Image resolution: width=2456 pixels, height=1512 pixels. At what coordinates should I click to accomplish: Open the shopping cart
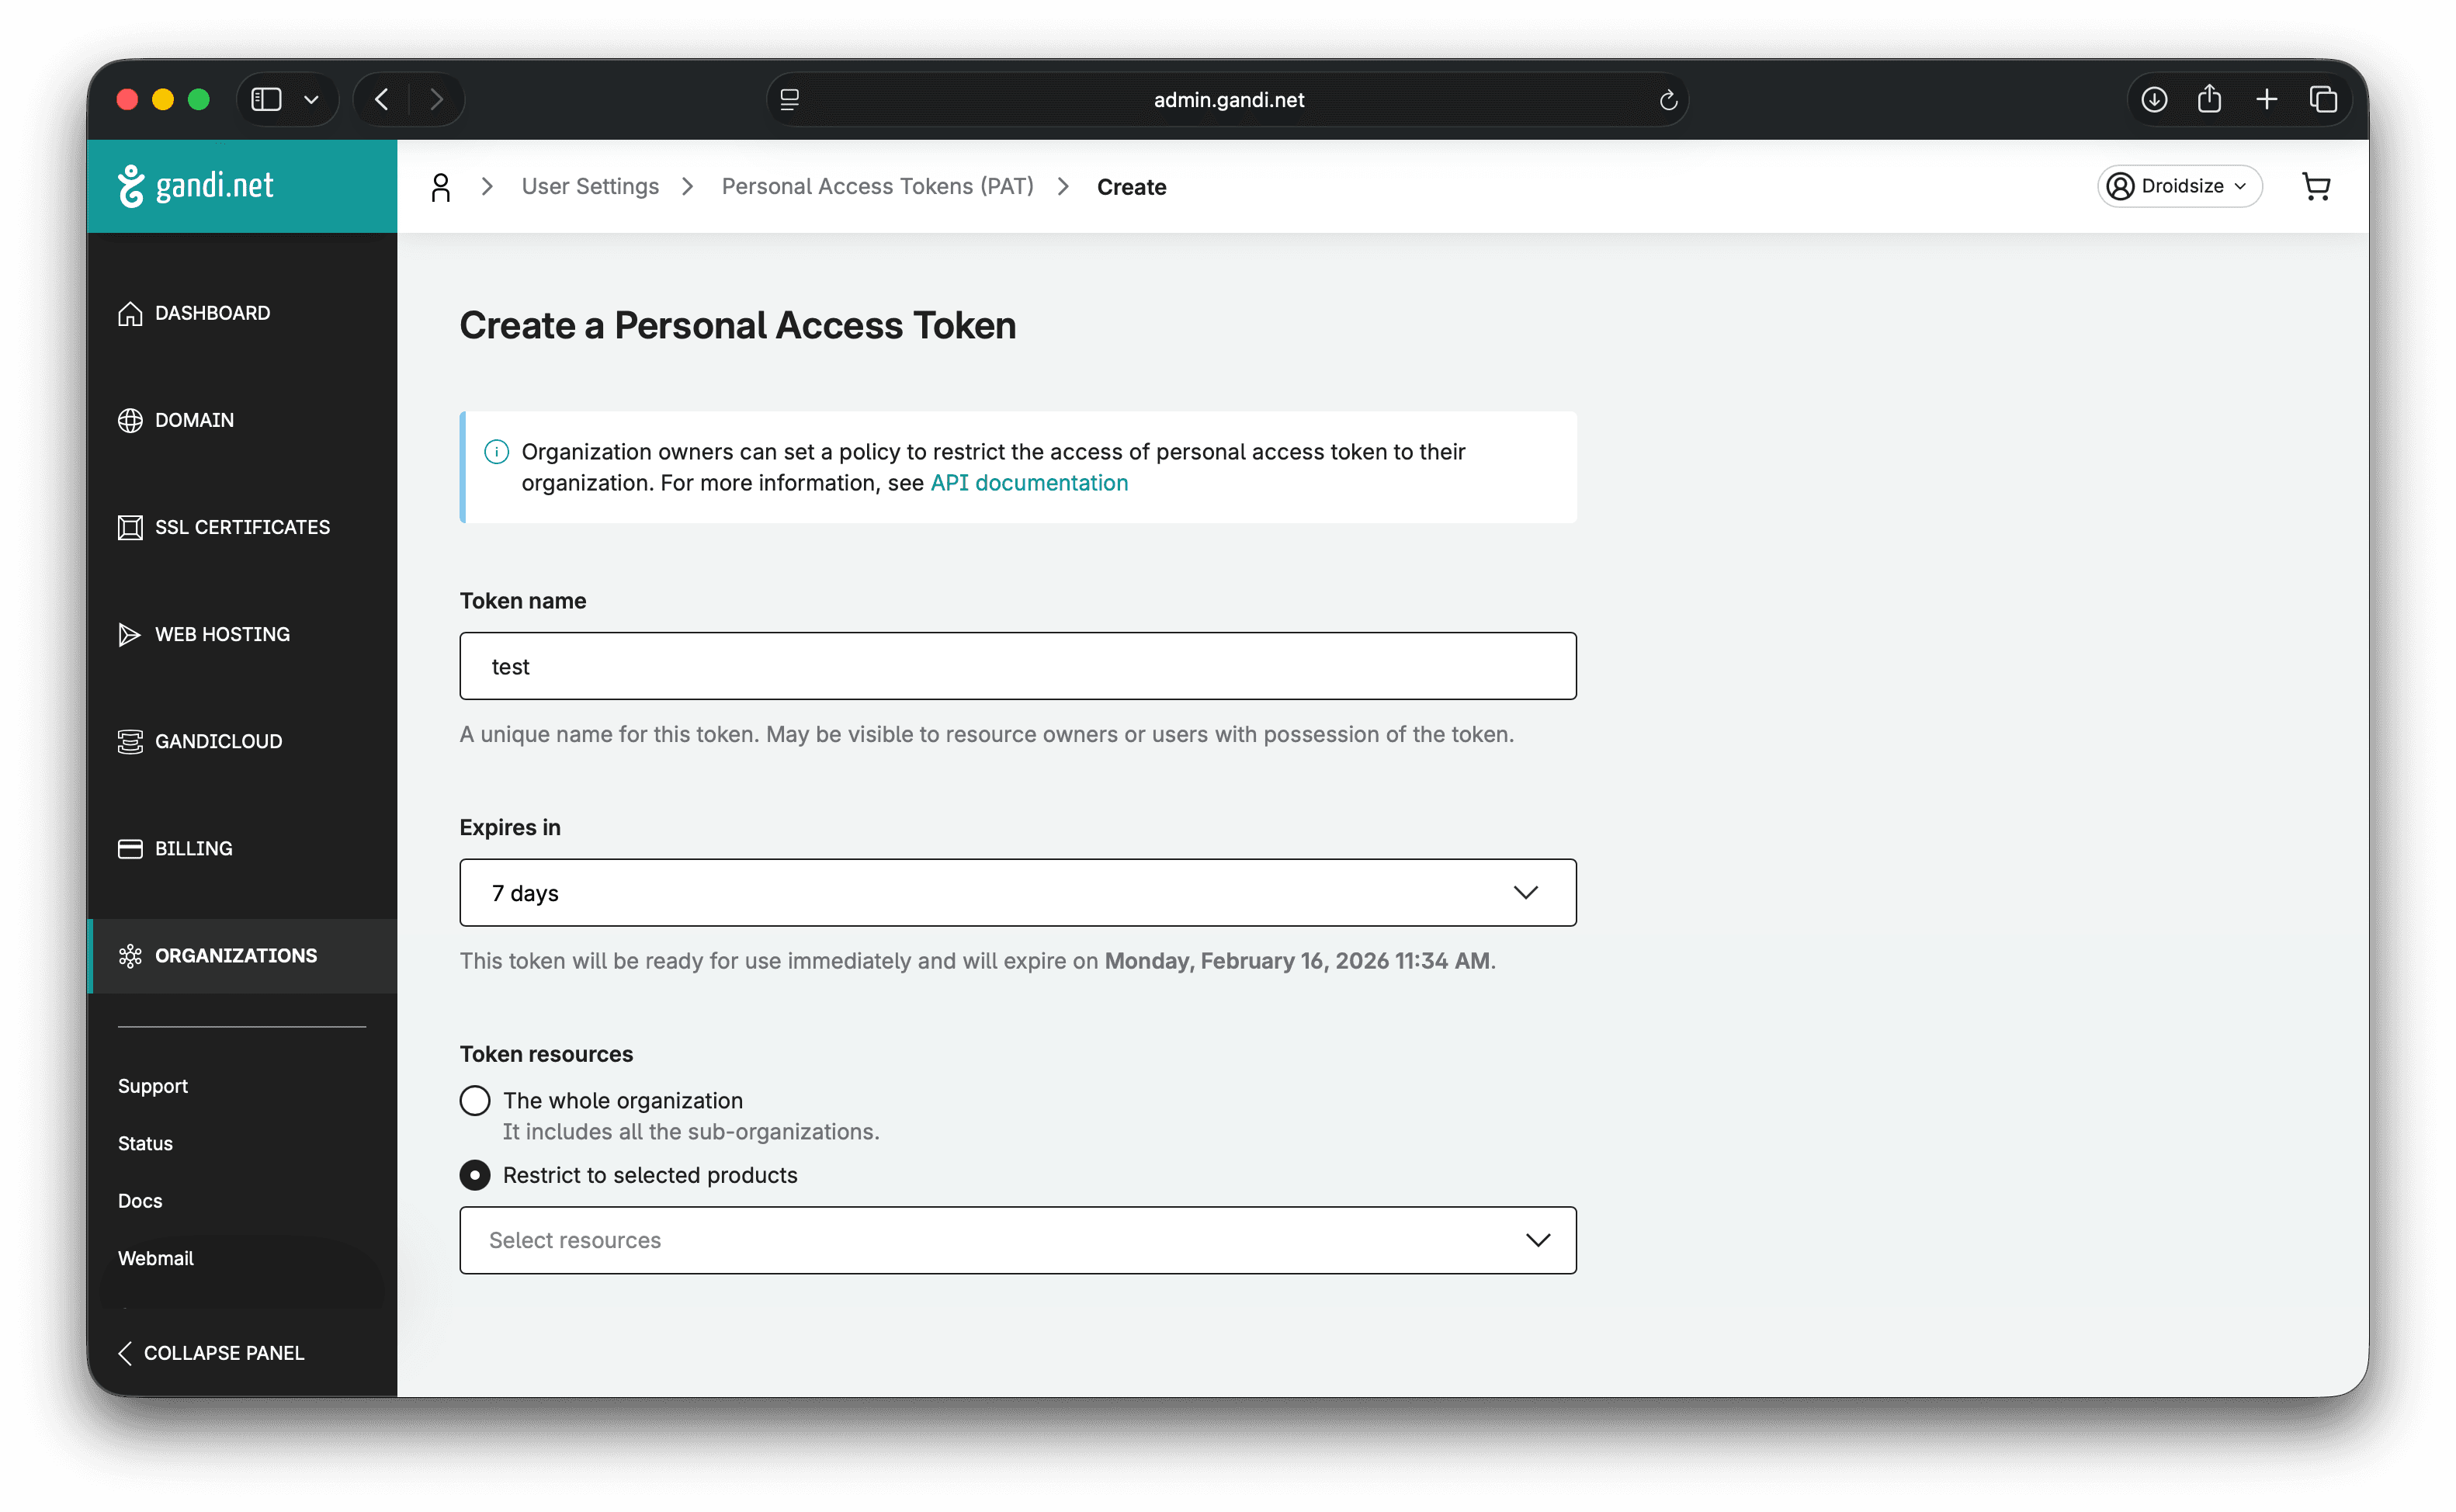(x=2318, y=186)
